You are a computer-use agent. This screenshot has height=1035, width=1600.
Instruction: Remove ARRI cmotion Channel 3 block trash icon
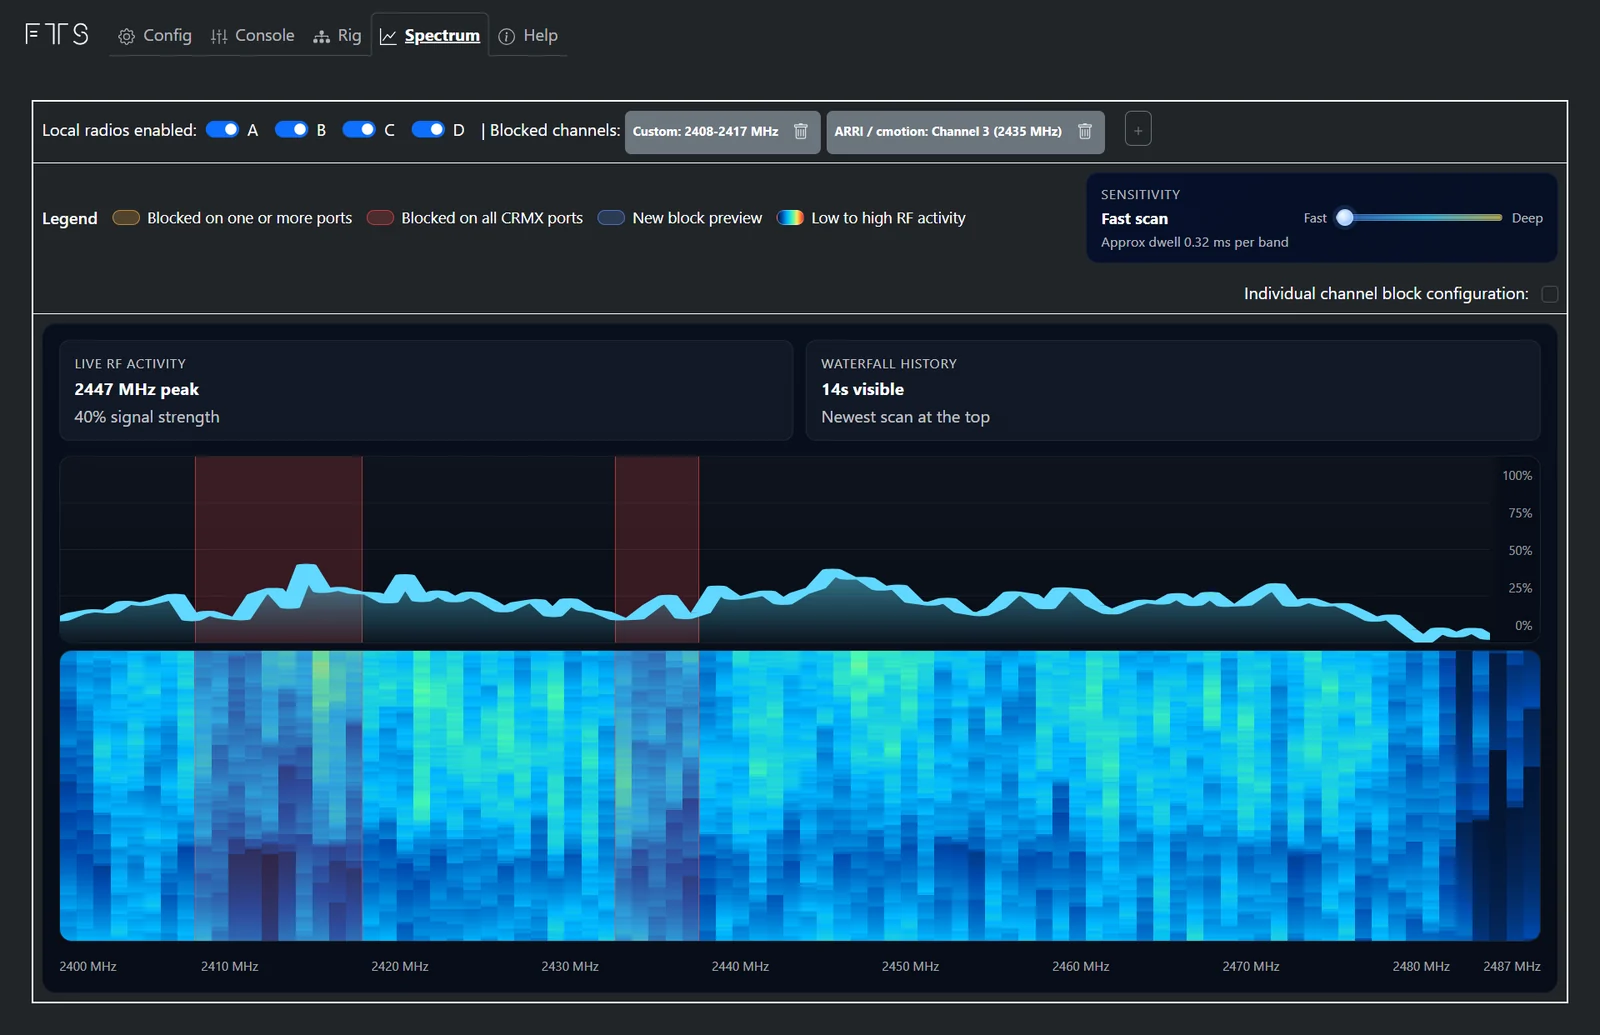pyautogui.click(x=1085, y=131)
